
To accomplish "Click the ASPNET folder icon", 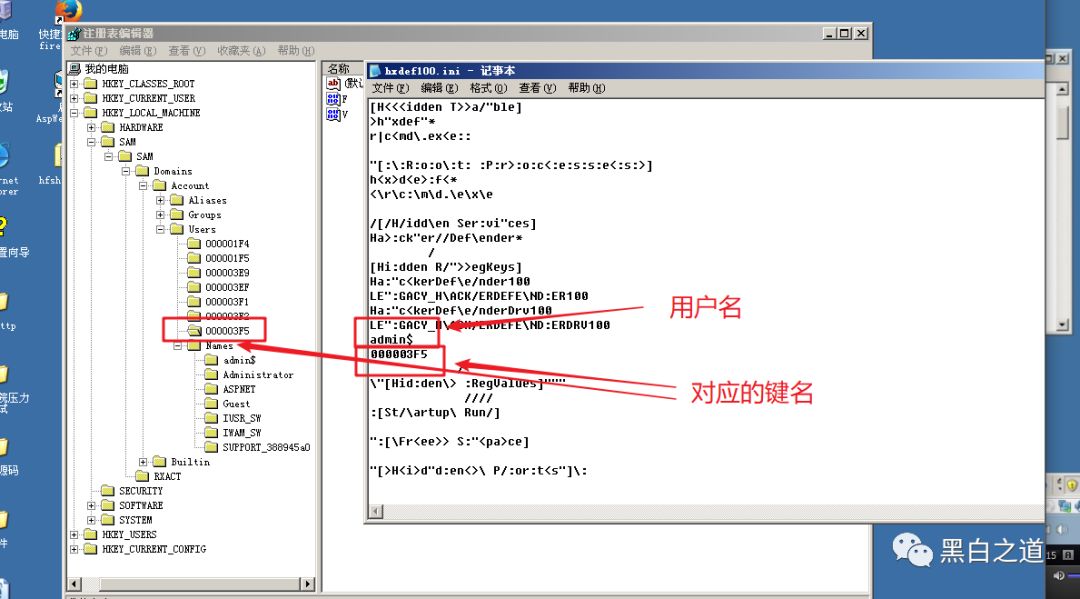I will [x=211, y=389].
